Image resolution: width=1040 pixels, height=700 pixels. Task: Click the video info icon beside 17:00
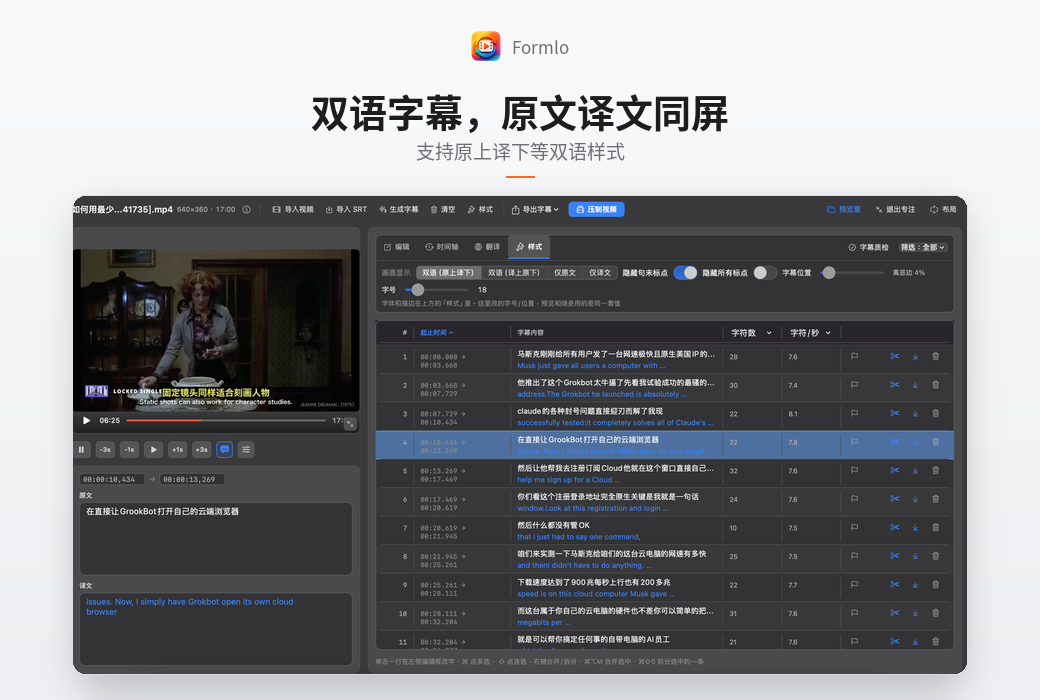(x=247, y=210)
